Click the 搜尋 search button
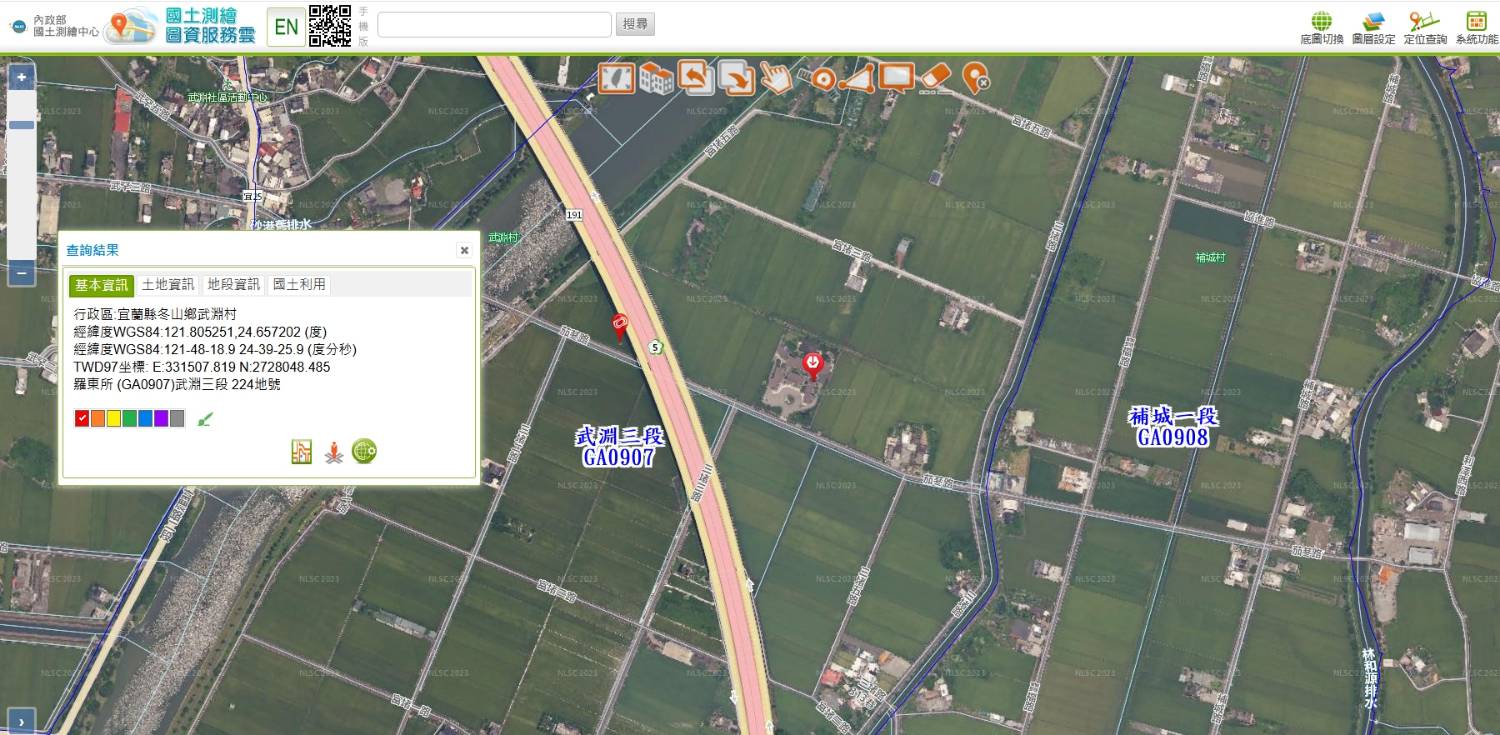The height and width of the screenshot is (735, 1500). point(635,24)
